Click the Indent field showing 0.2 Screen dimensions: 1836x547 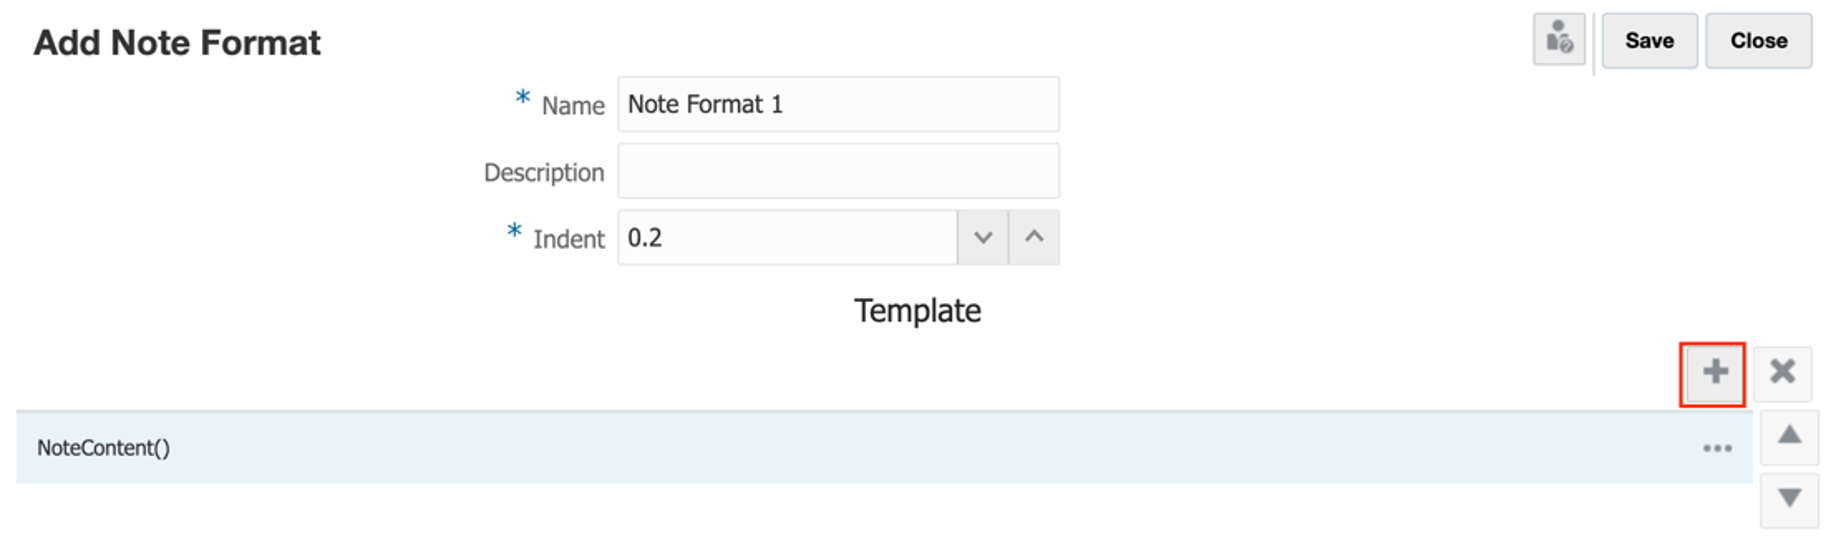[x=787, y=238]
